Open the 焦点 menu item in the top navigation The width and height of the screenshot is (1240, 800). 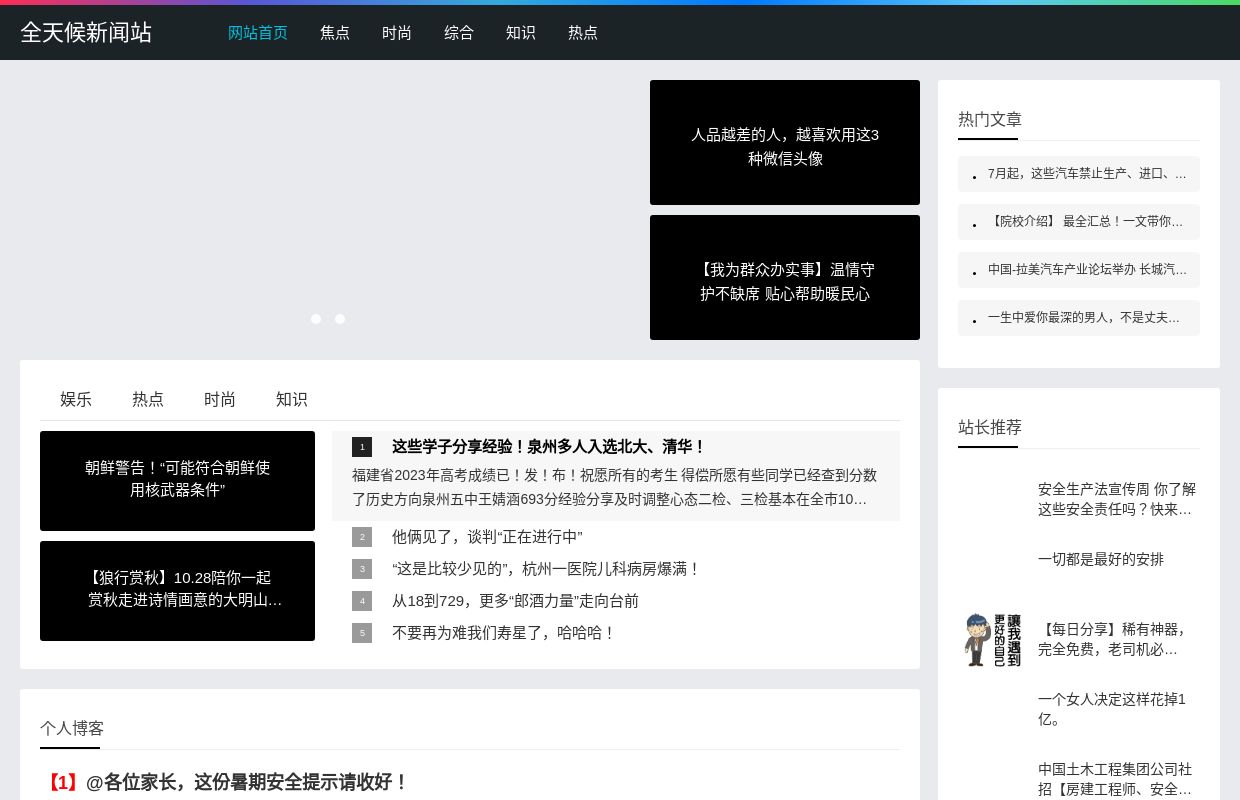tap(335, 32)
